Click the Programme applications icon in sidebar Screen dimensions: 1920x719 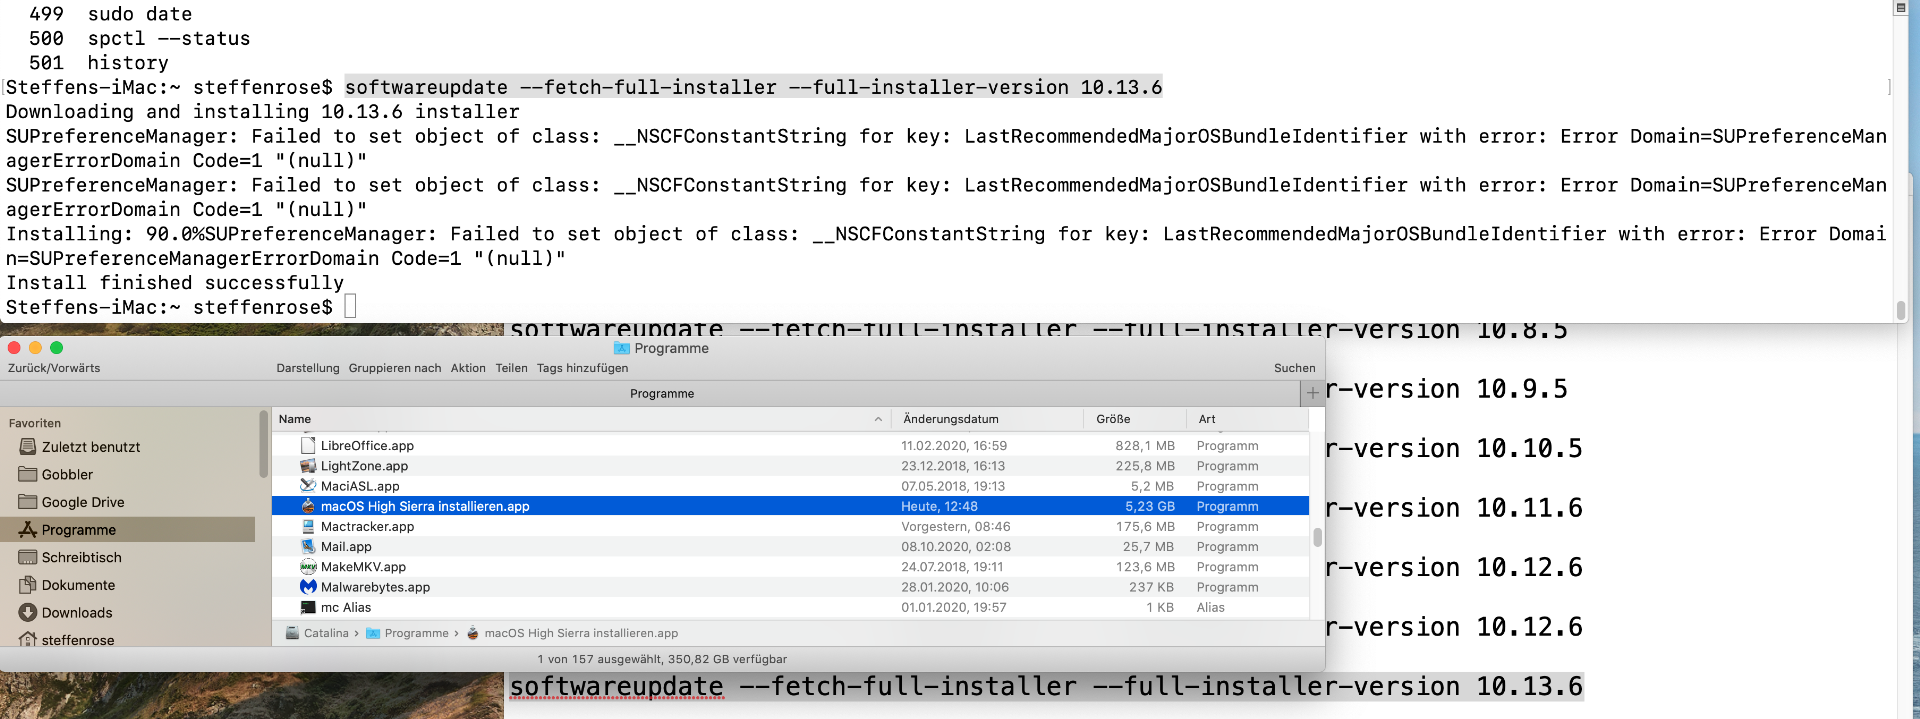pyautogui.click(x=28, y=530)
